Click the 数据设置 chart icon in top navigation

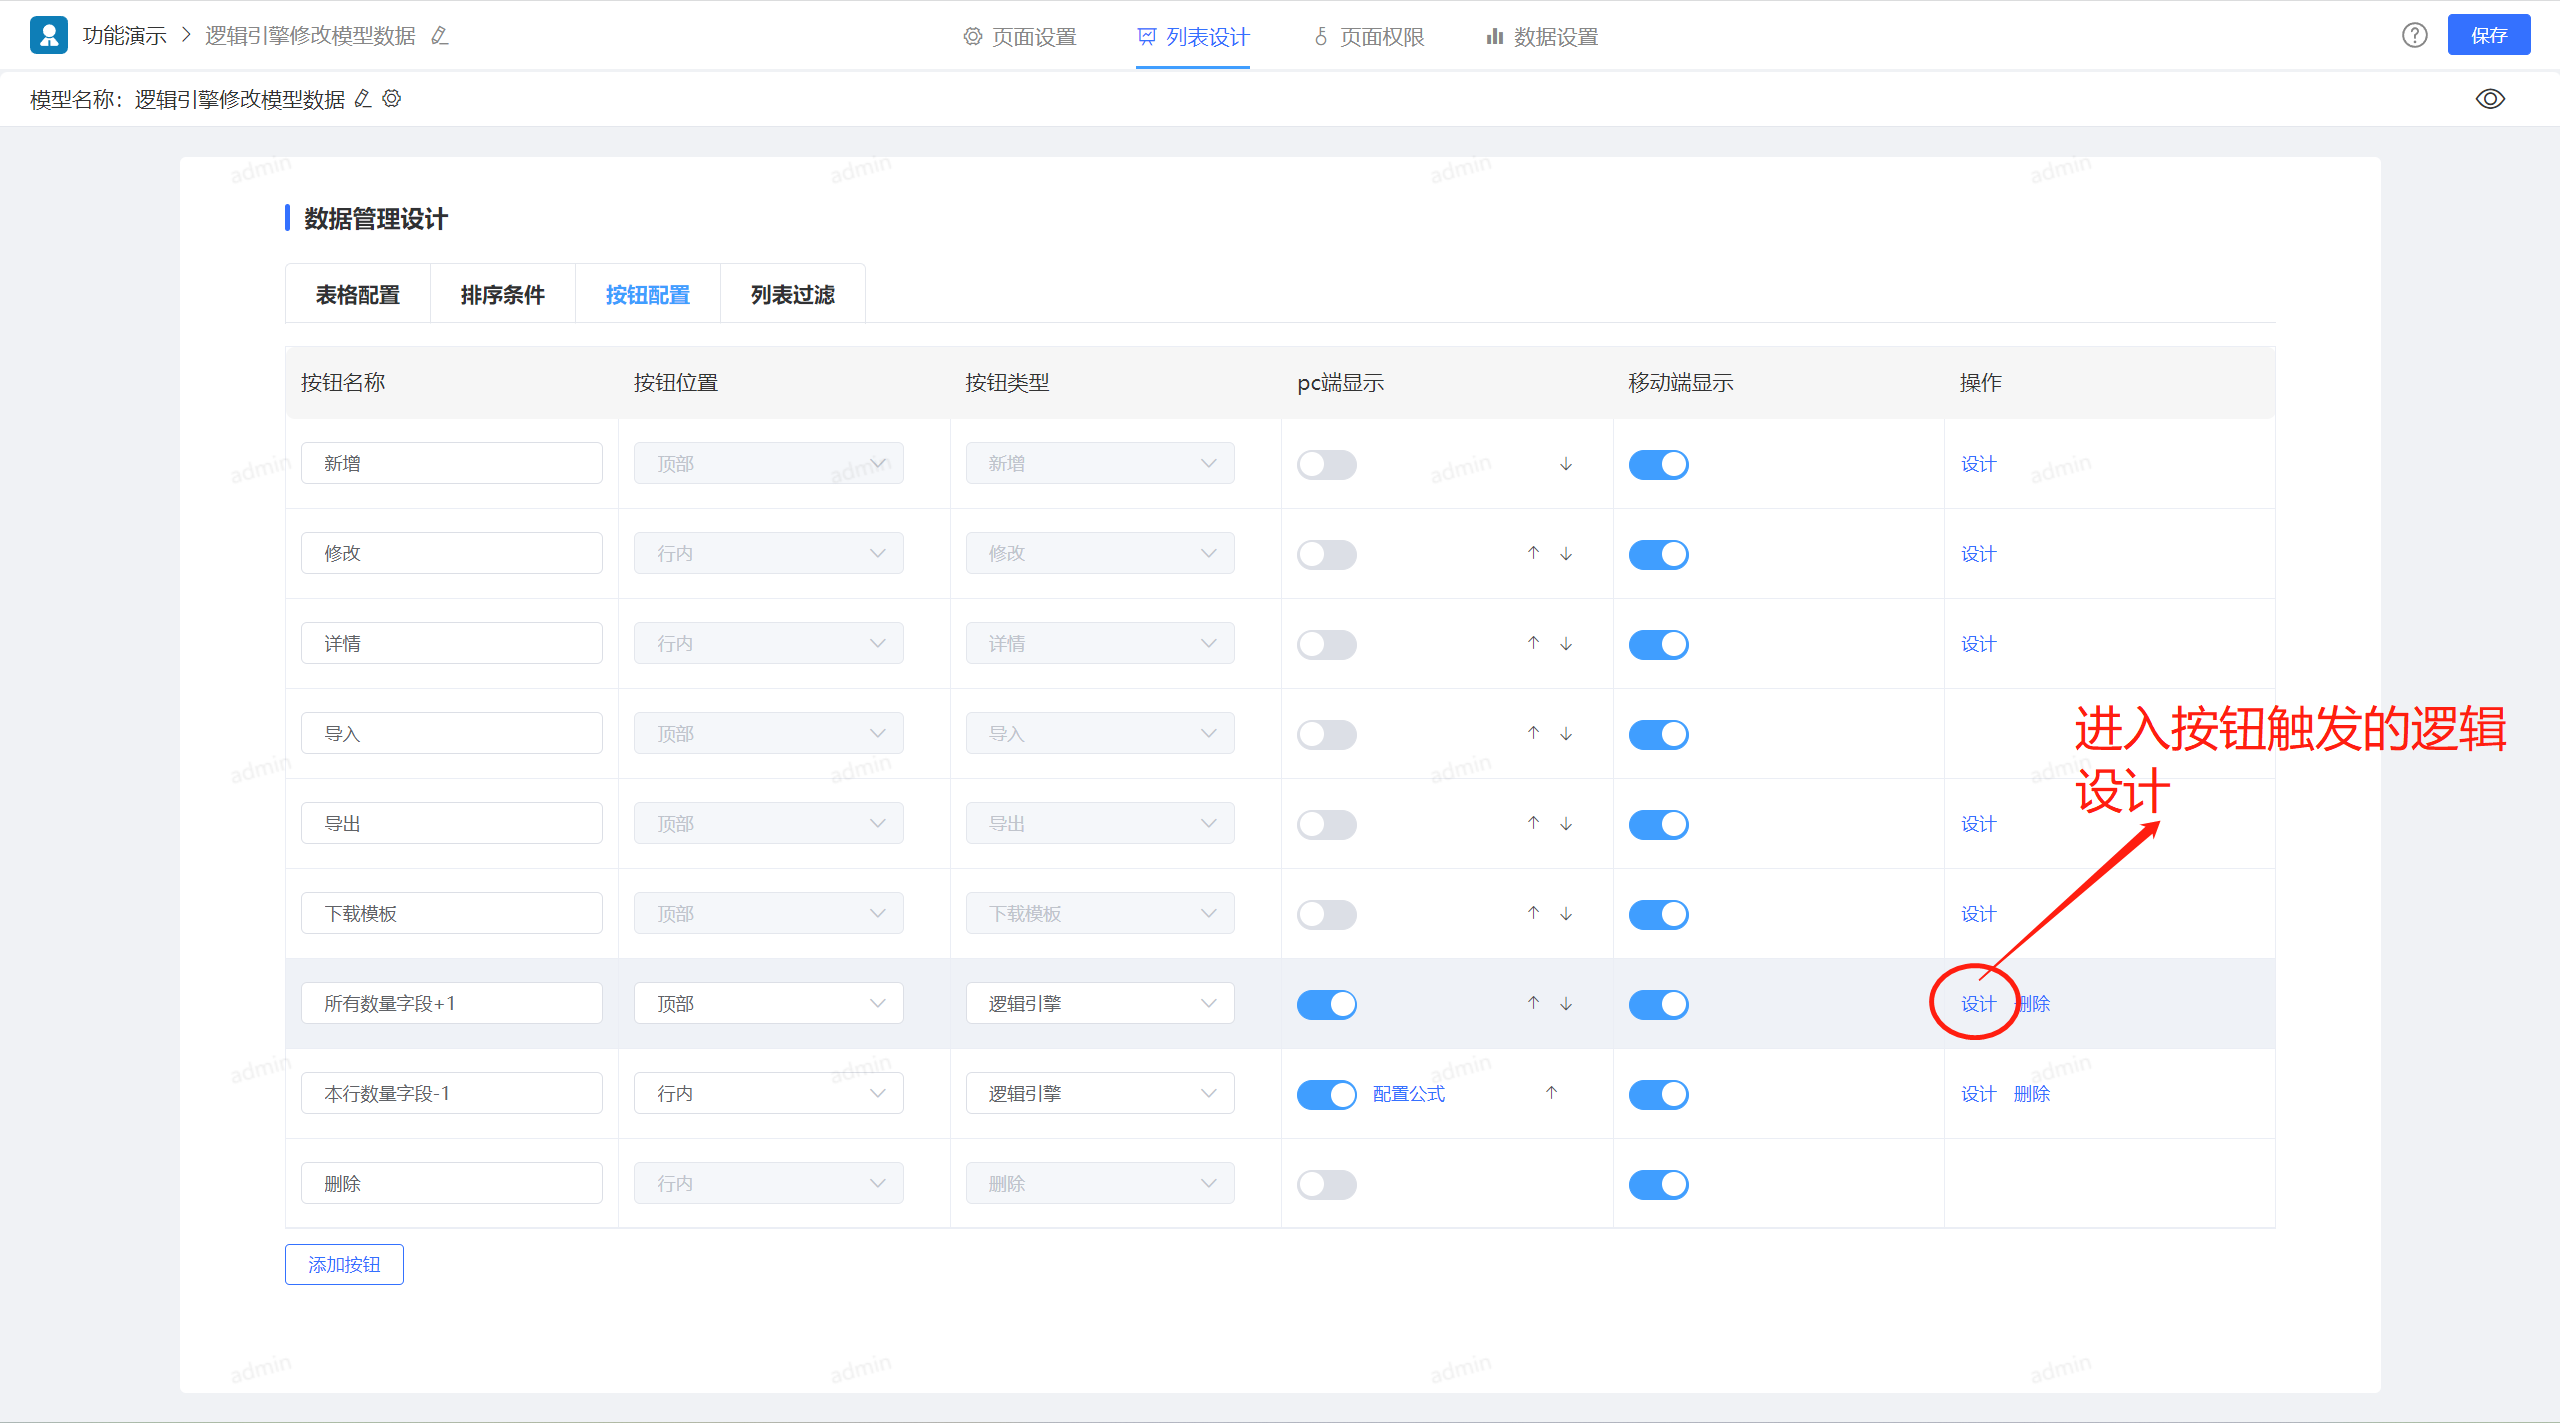(1494, 36)
